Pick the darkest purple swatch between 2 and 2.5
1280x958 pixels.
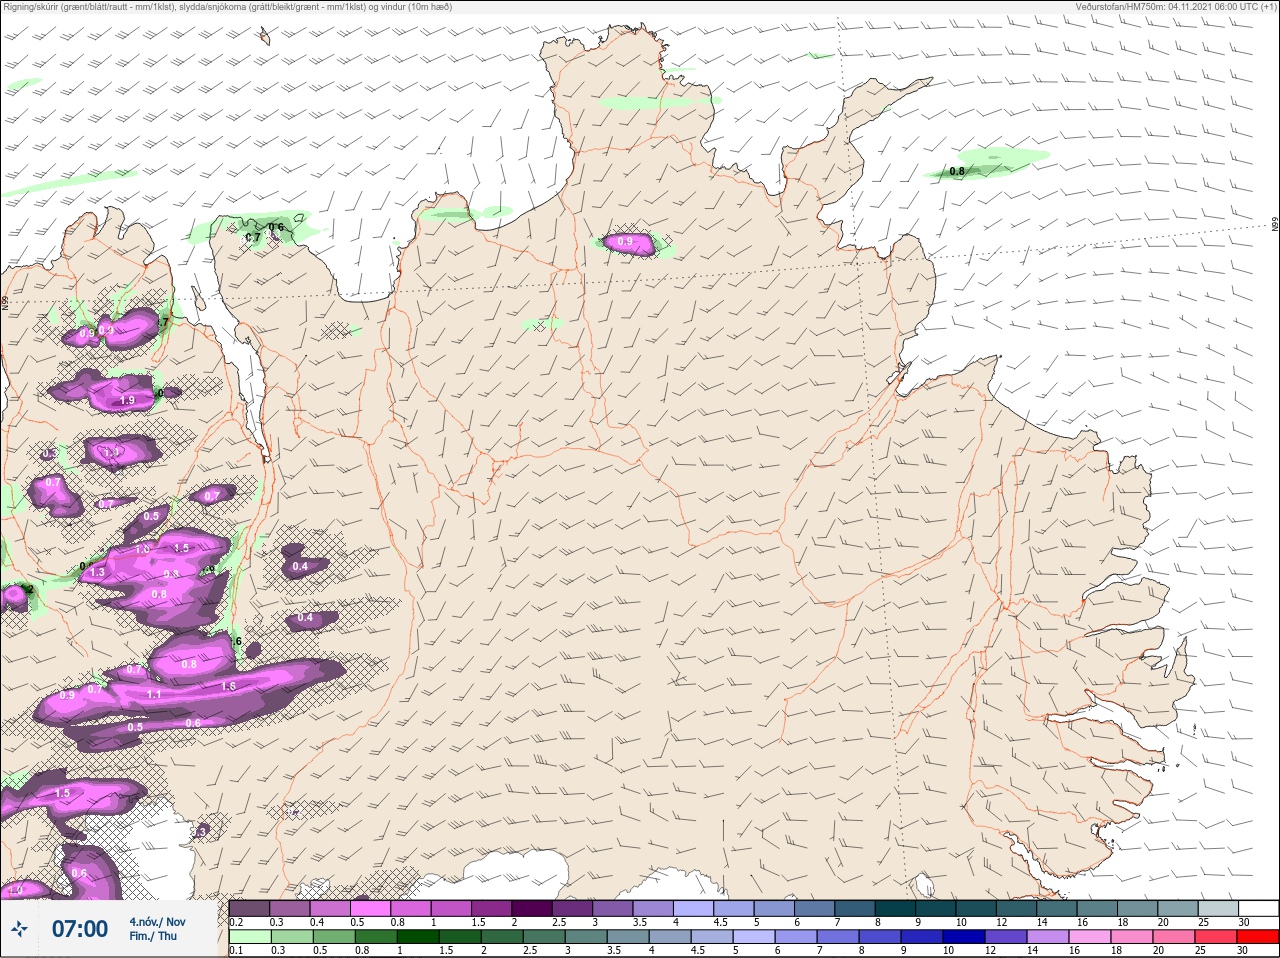533,908
